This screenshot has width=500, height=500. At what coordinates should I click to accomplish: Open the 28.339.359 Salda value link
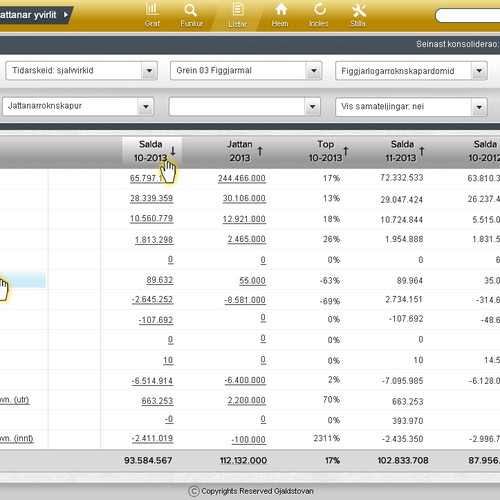(x=152, y=198)
